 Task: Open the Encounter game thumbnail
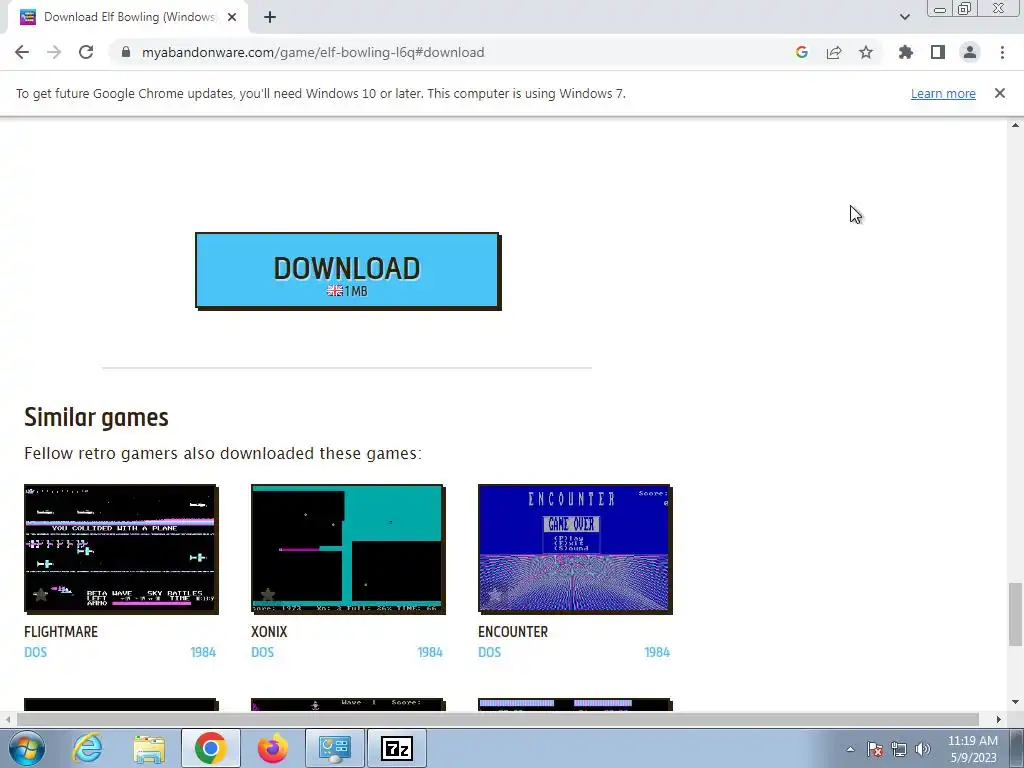tap(575, 549)
